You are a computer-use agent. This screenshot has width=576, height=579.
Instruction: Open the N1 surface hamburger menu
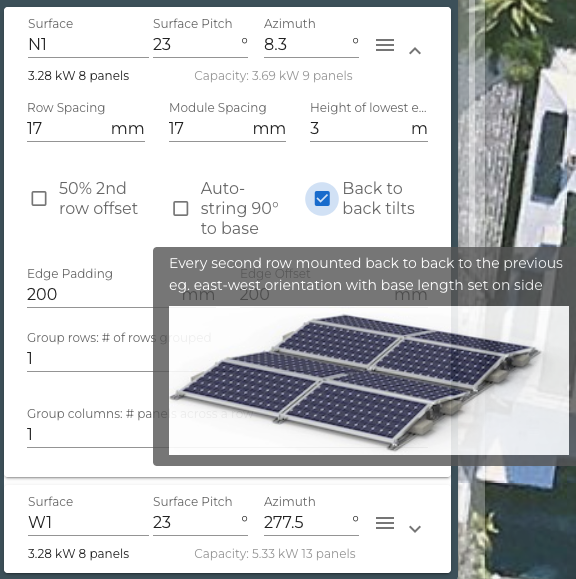click(x=385, y=45)
